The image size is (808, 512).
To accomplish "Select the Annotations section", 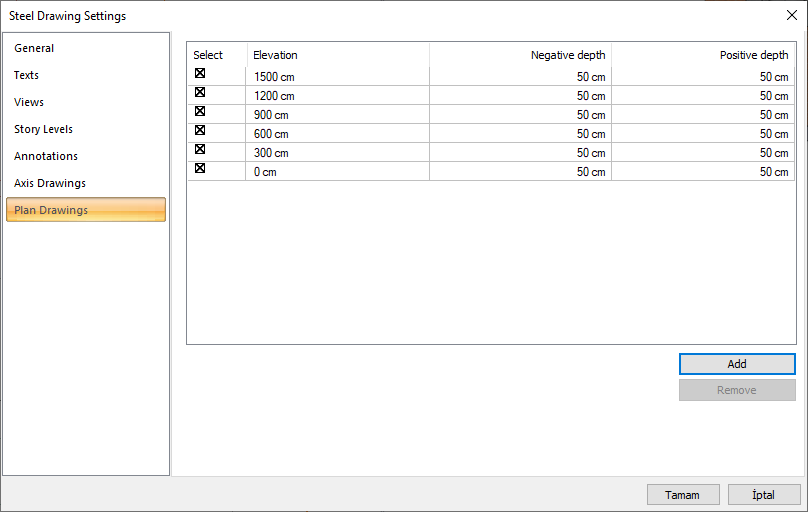I will (46, 156).
